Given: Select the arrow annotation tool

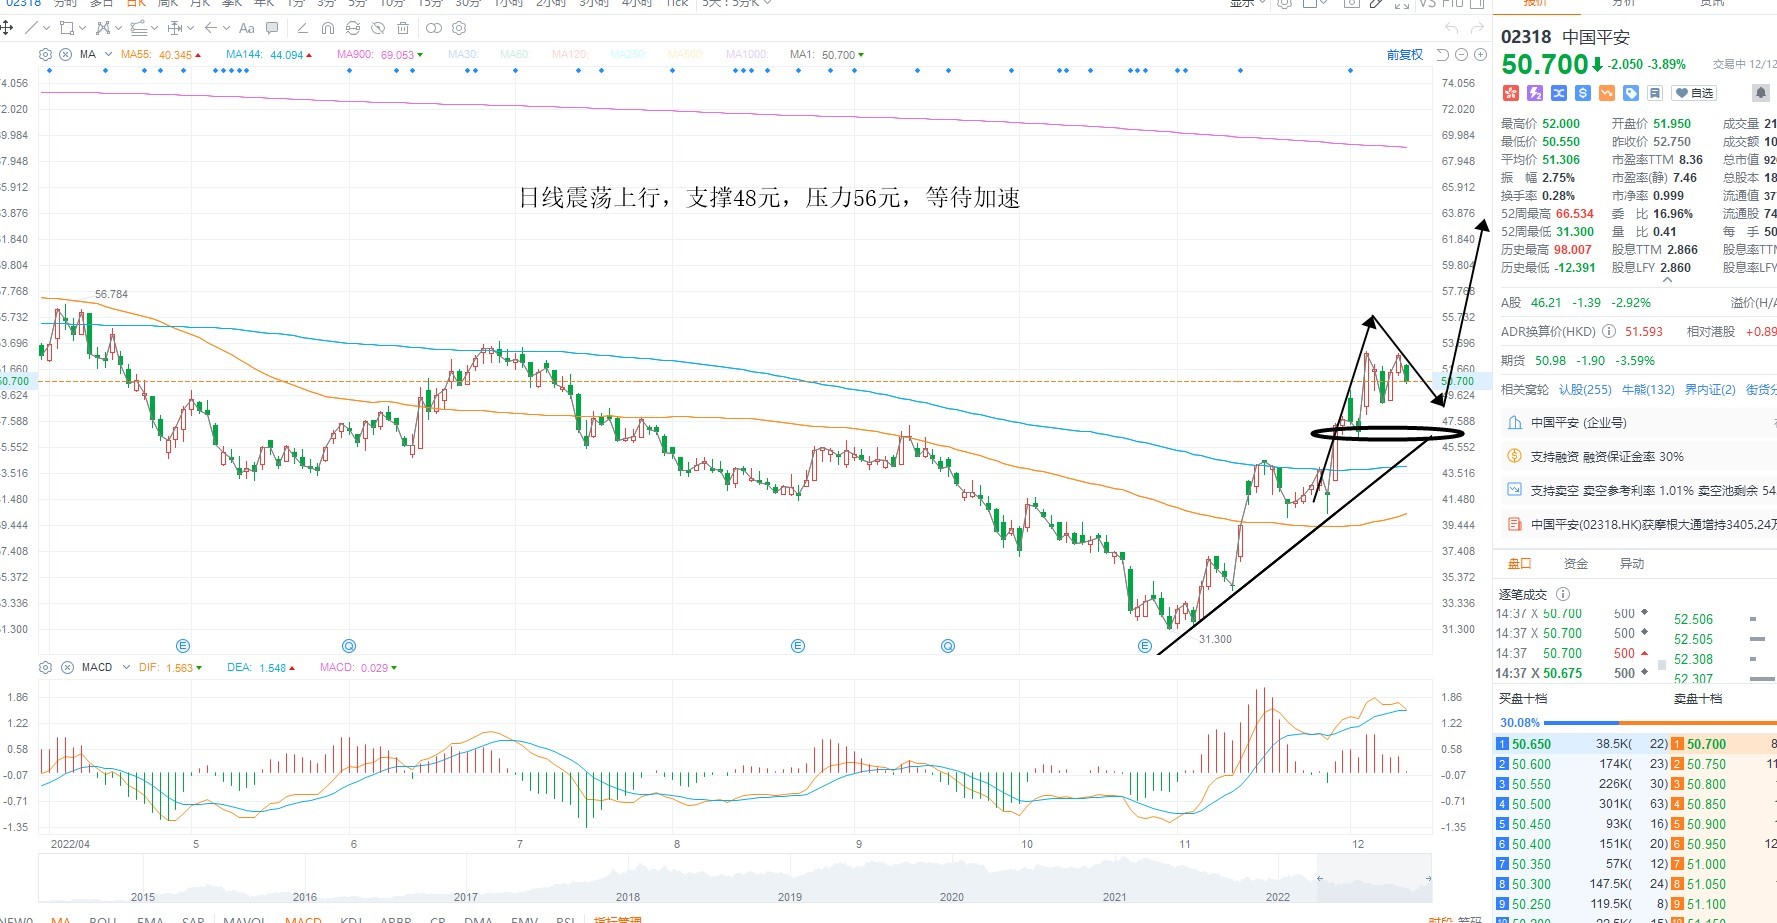Looking at the screenshot, I should (210, 28).
